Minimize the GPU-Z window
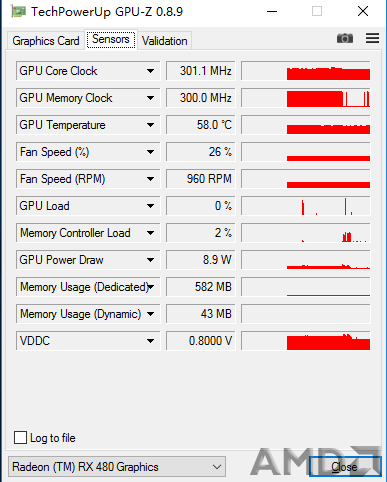This screenshot has height=482, width=387. click(x=272, y=12)
